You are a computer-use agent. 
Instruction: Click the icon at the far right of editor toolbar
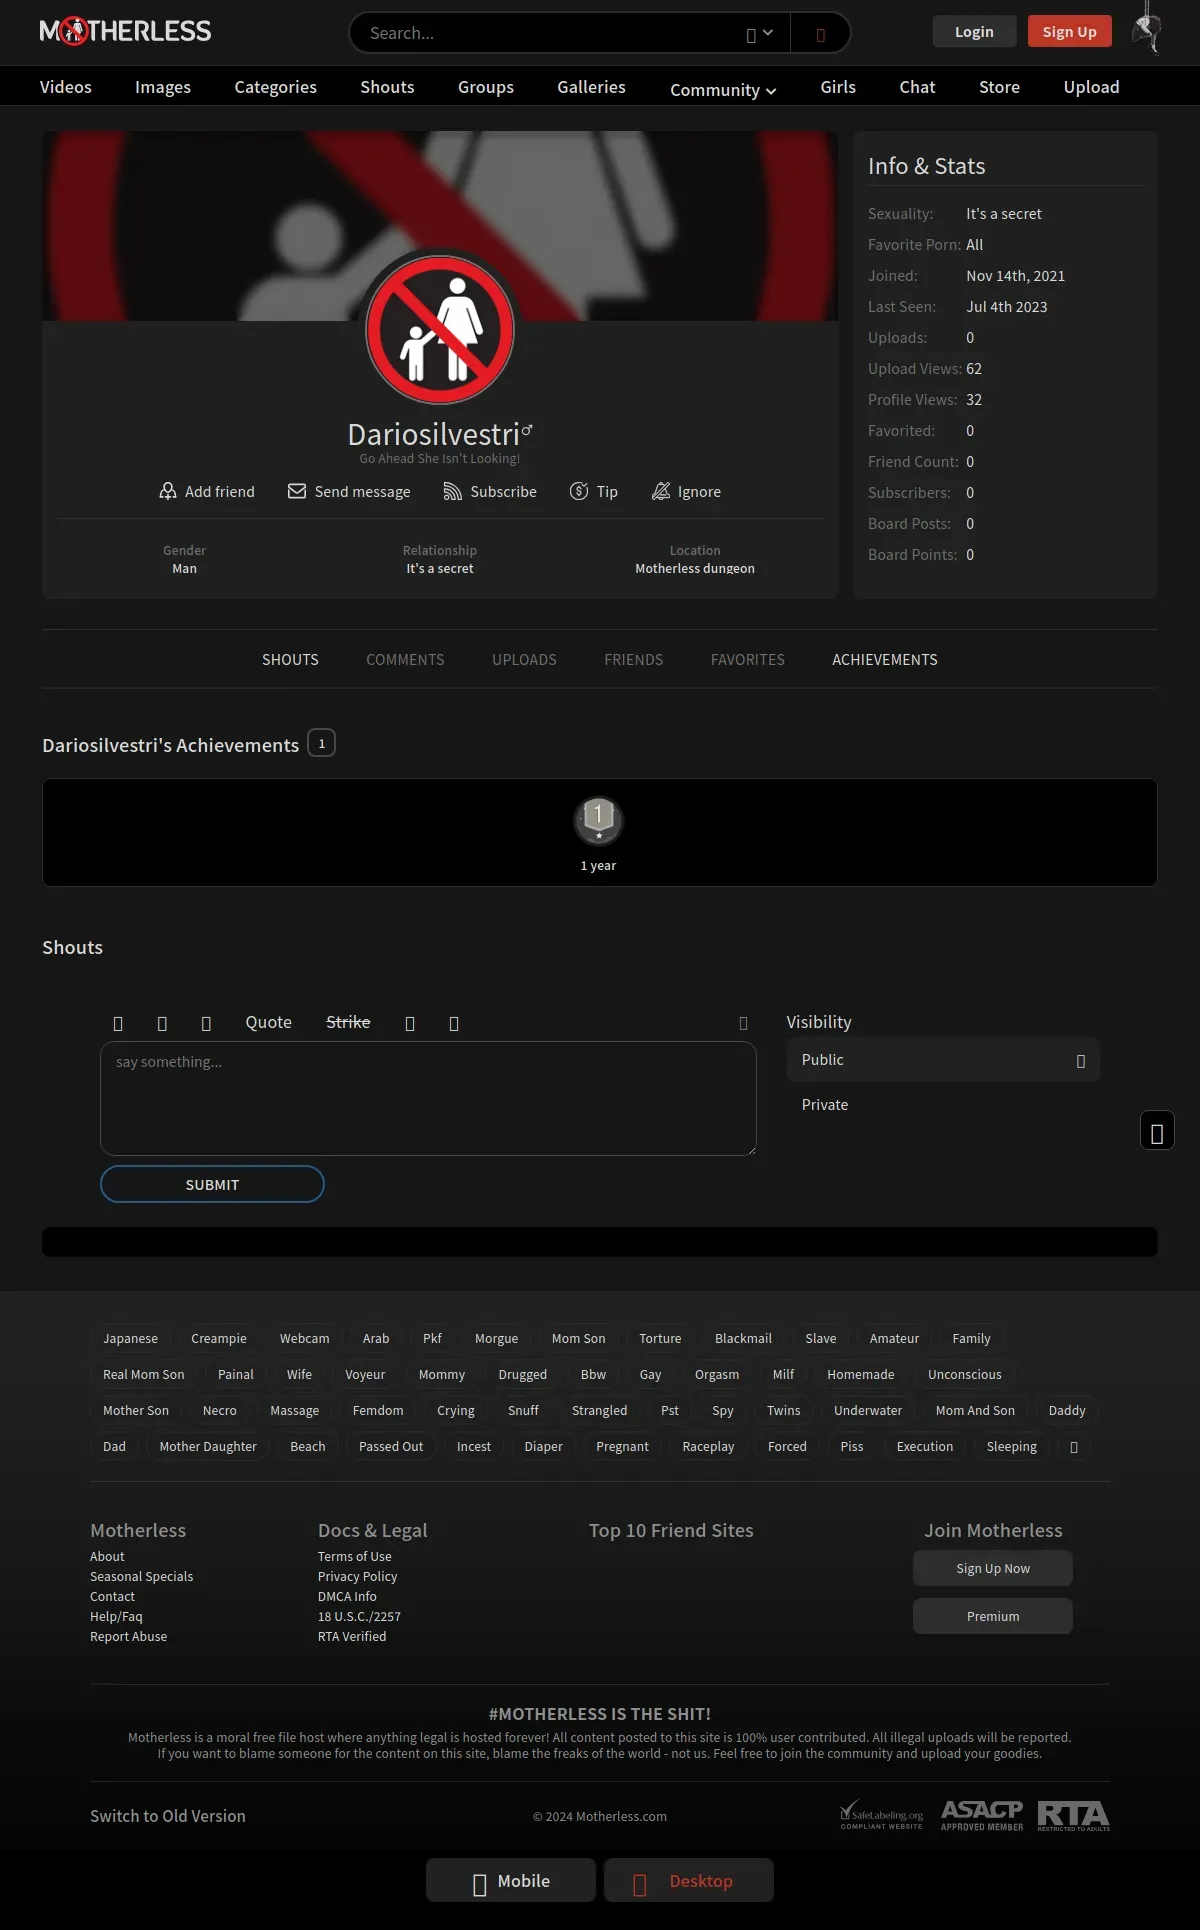click(743, 1023)
